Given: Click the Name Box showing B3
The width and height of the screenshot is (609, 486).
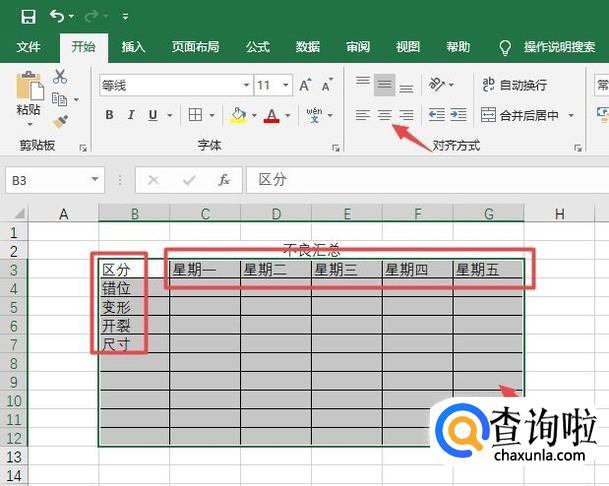Looking at the screenshot, I should click(x=45, y=180).
